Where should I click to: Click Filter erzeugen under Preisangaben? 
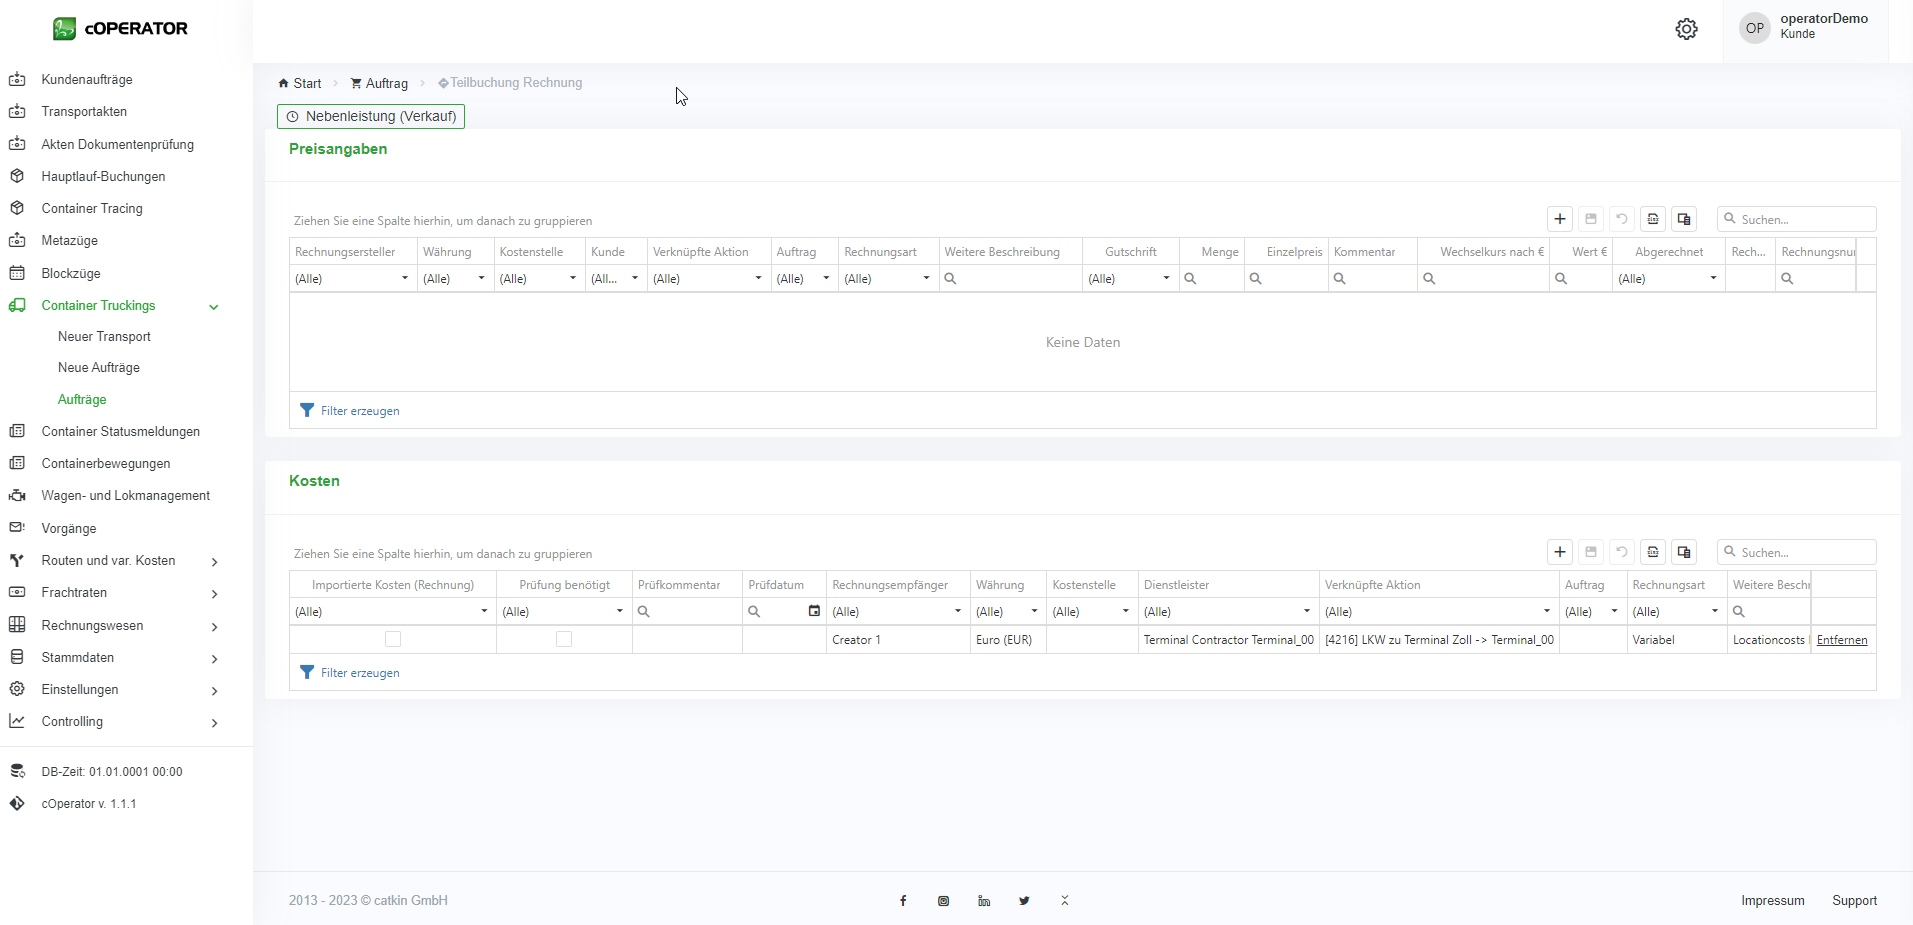tap(359, 411)
